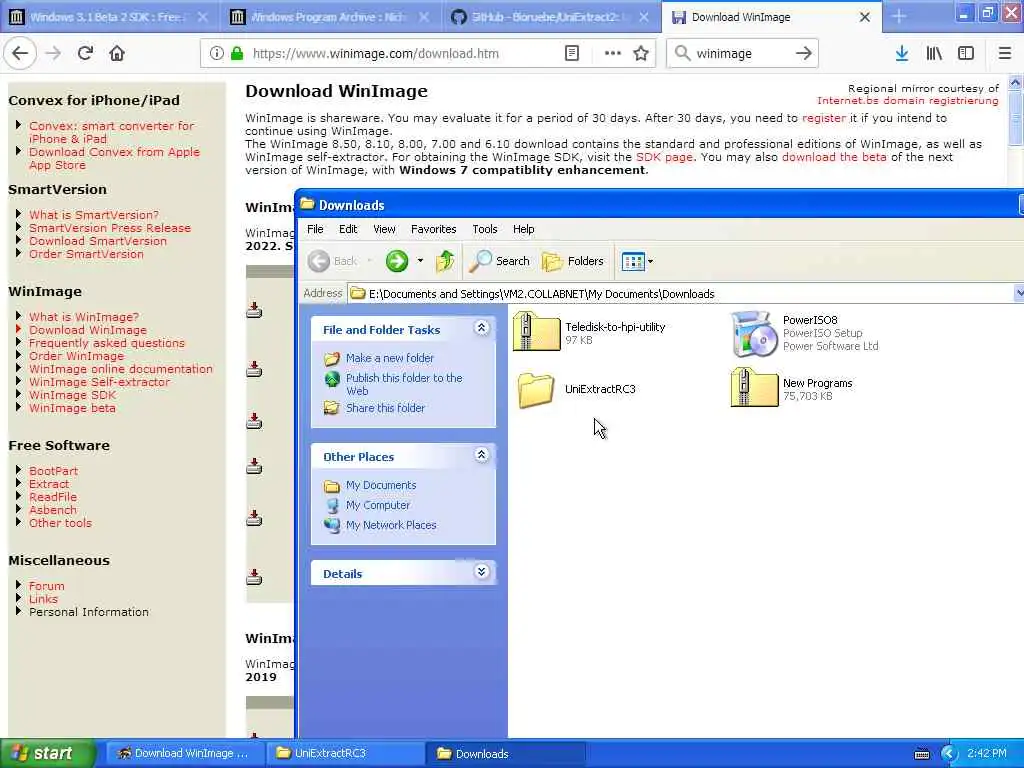The height and width of the screenshot is (768, 1024).
Task: Switch to Download WinImage taskbar button
Action: (185, 753)
